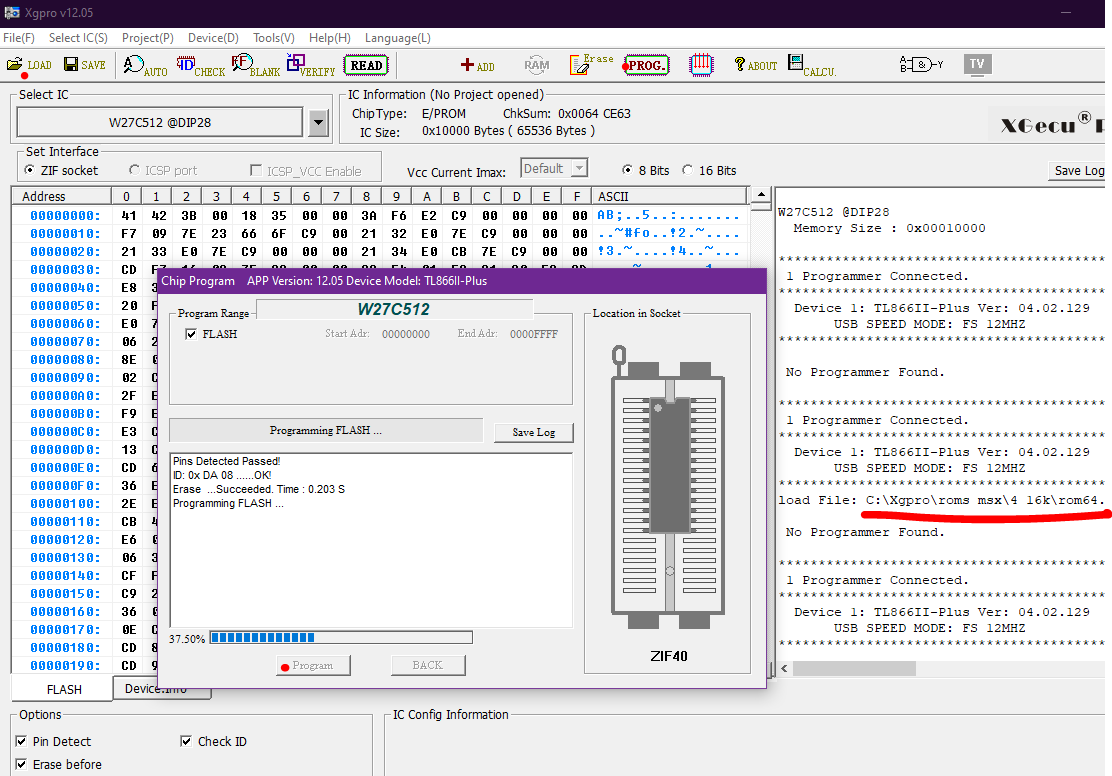
Task: Expand the Select IC dropdown arrow
Action: [318, 123]
